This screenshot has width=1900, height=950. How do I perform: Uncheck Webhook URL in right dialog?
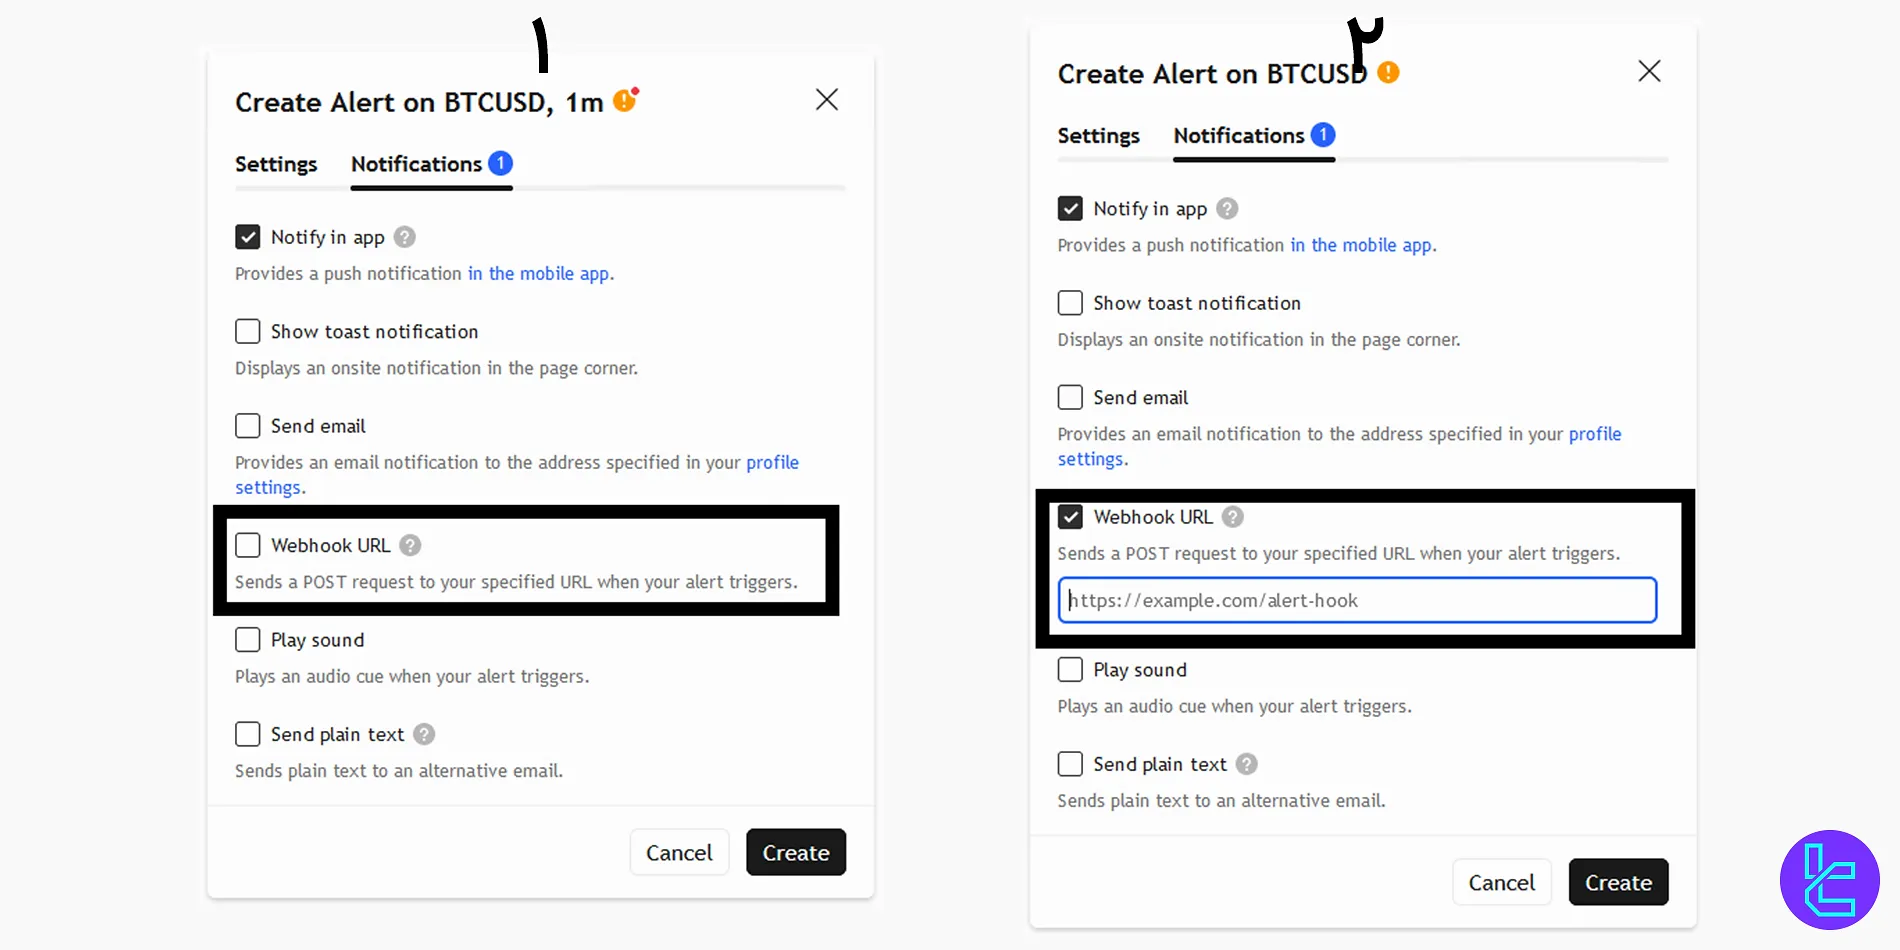pos(1070,517)
